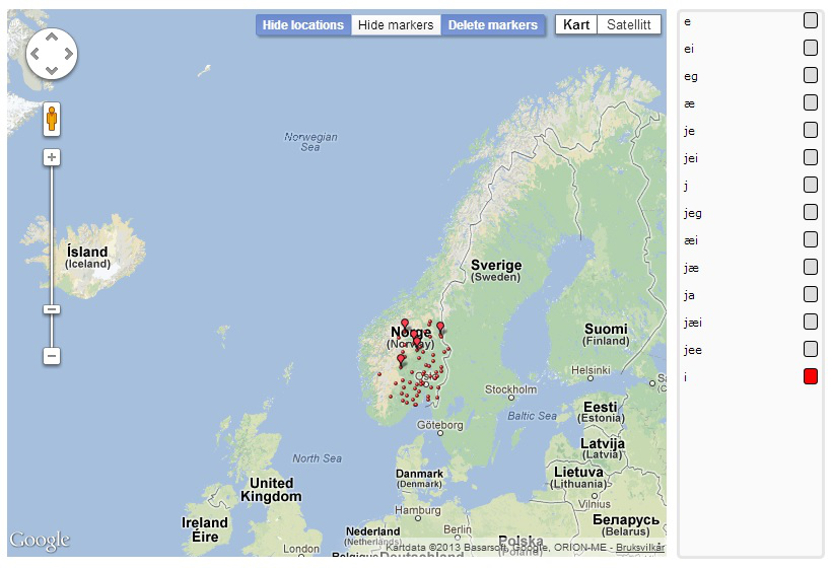This screenshot has height=569, width=832.
Task: Click the Street View pegman icon
Action: (52, 119)
